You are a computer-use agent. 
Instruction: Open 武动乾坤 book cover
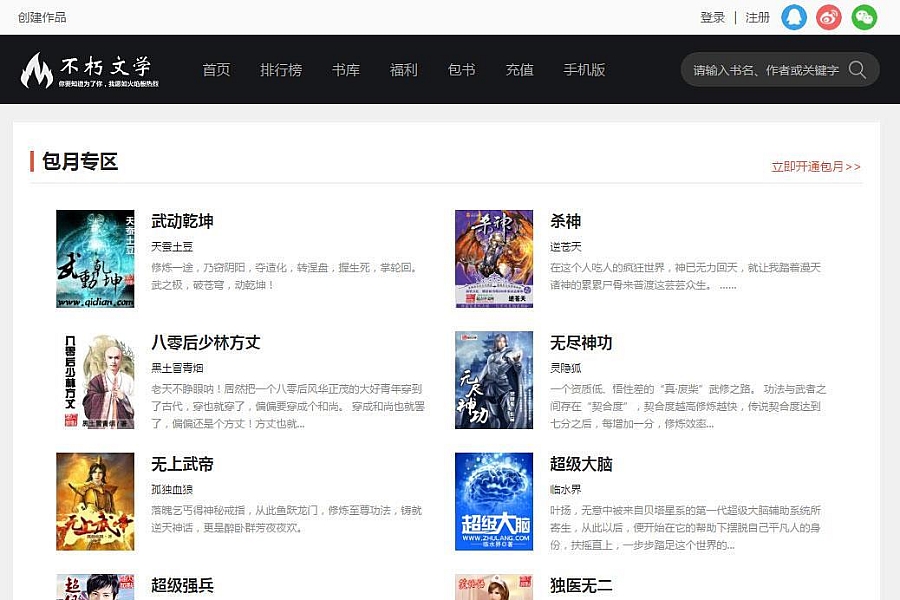95,259
